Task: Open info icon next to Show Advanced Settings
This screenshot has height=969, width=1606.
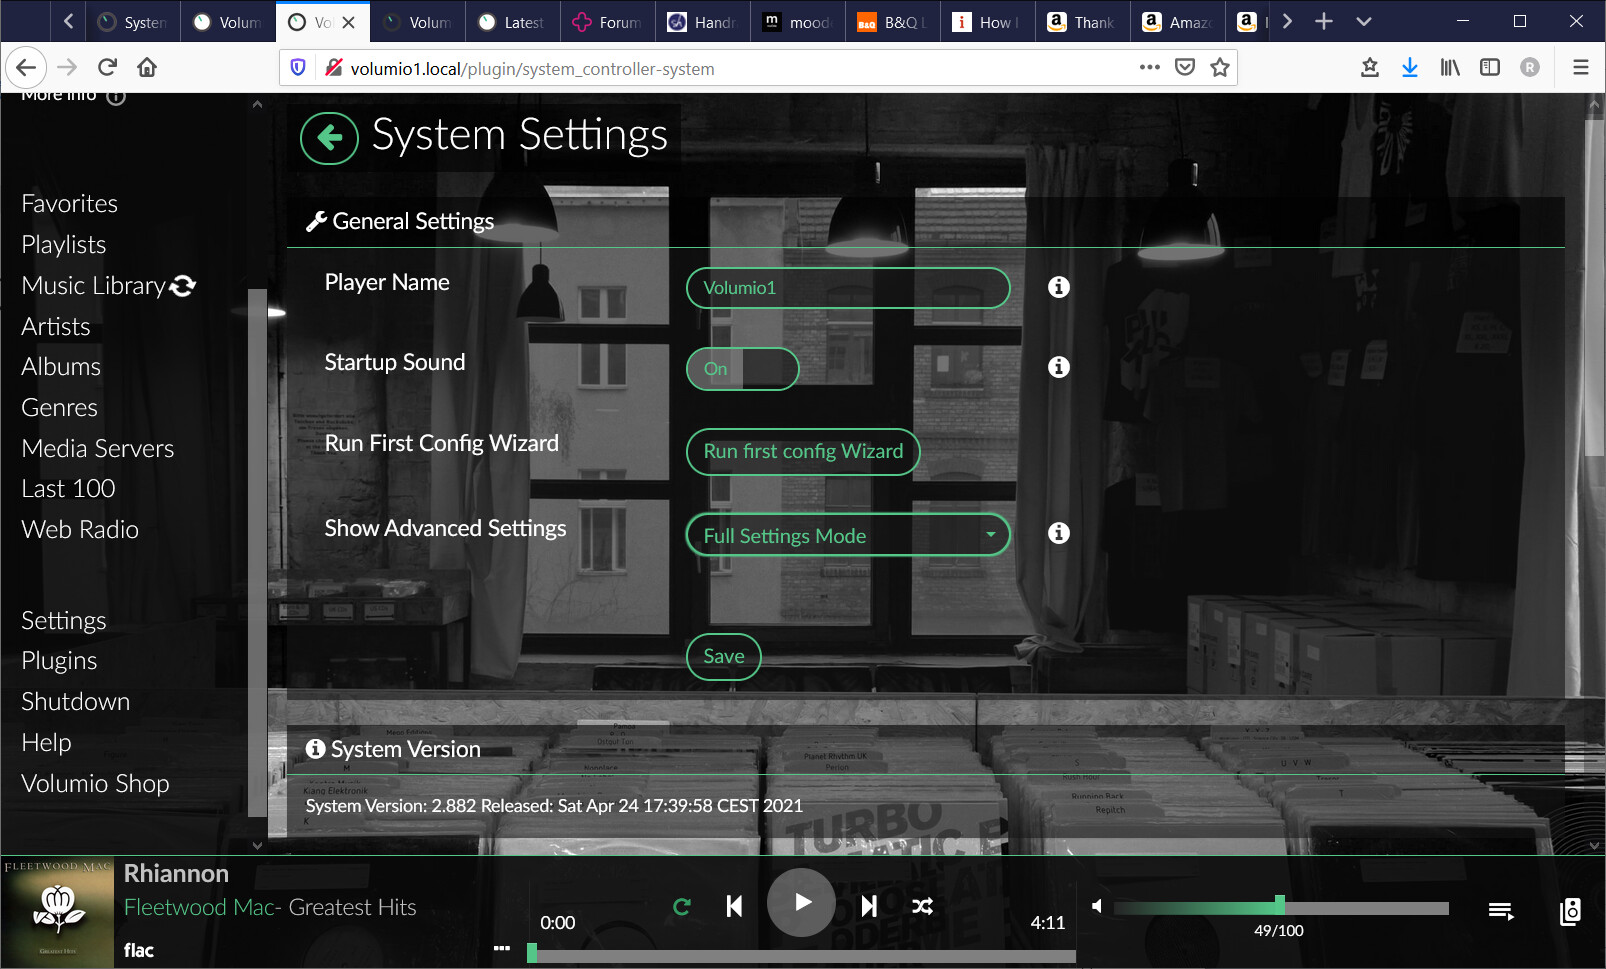Action: [1059, 533]
